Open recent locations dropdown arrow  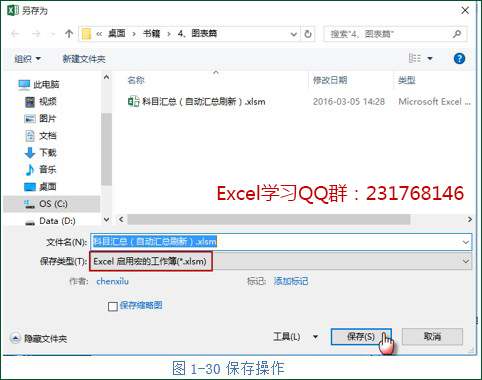52,34
